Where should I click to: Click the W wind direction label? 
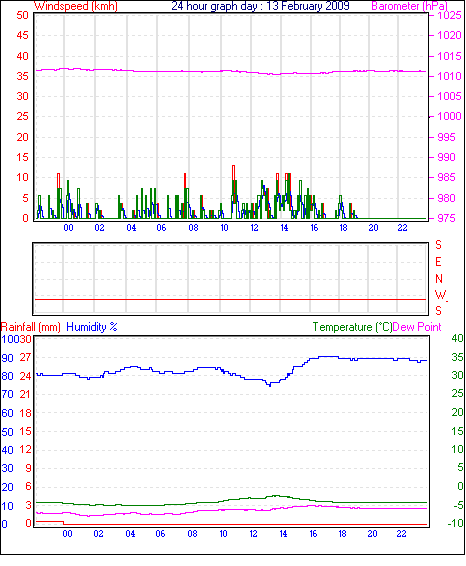coord(440,295)
